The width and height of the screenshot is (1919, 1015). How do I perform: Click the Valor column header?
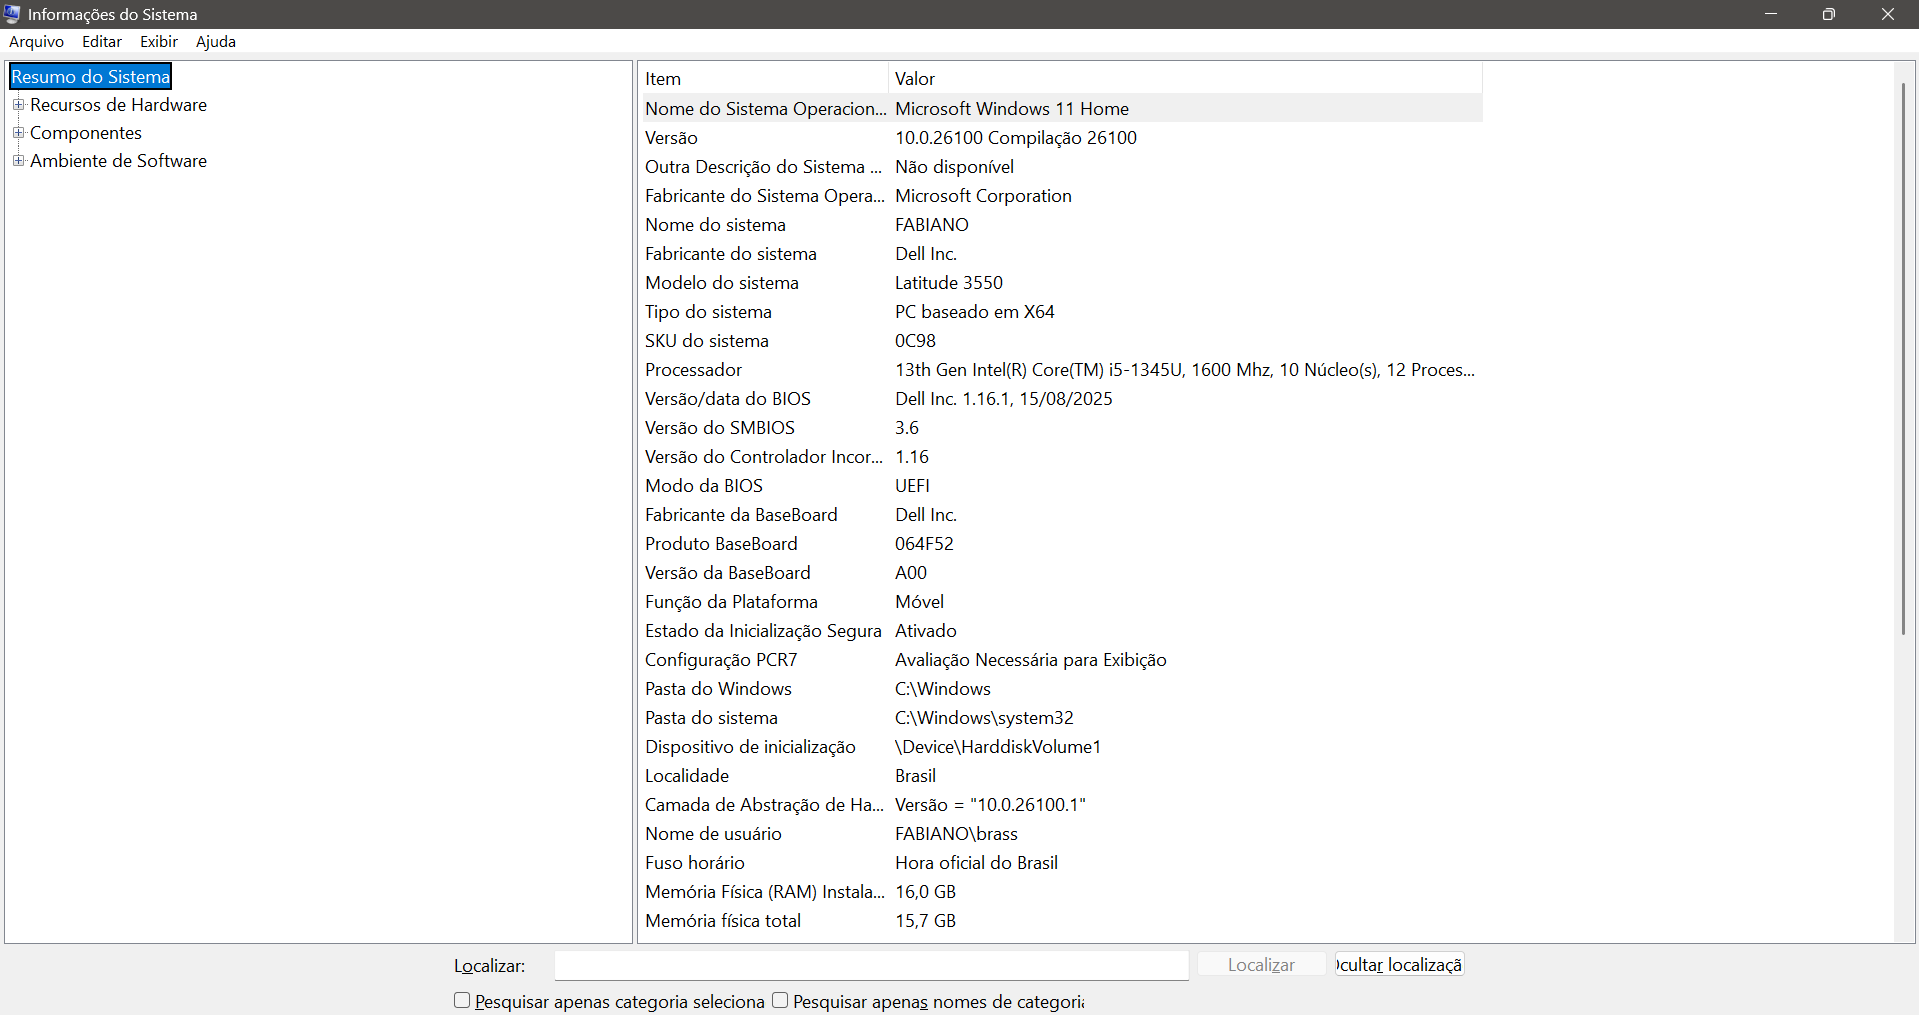coord(1185,79)
